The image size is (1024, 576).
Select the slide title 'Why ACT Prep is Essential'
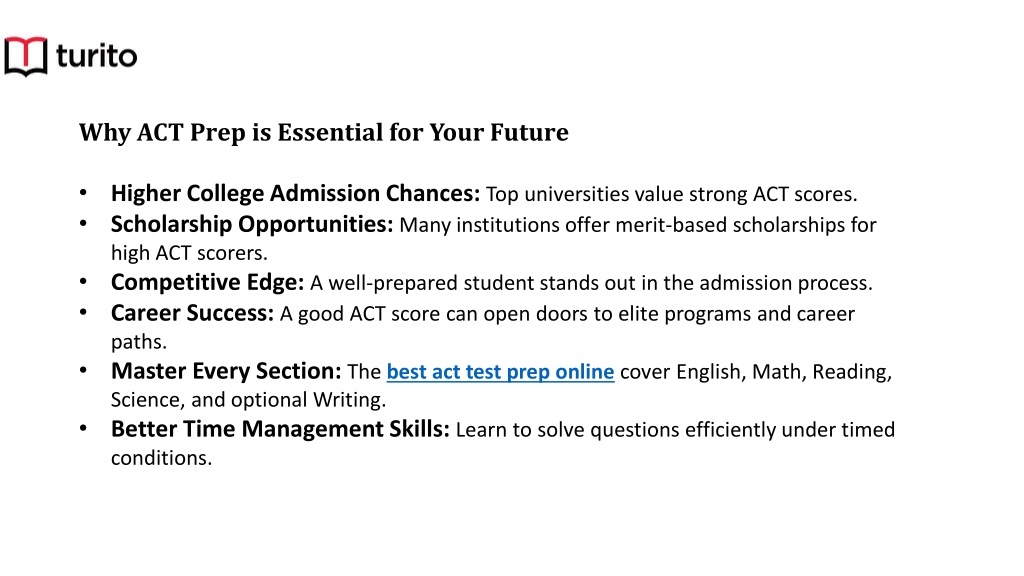324,132
